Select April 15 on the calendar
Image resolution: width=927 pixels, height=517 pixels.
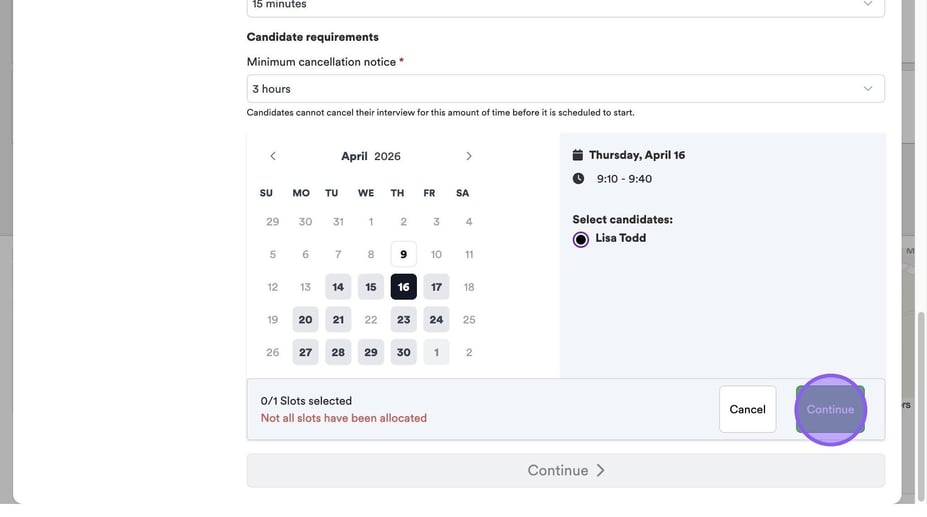click(371, 287)
